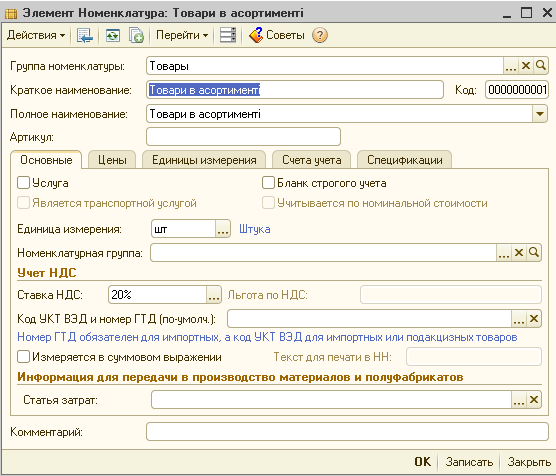Image resolution: width=556 pixels, height=476 pixels.
Task: Open the list settings toolbar icon
Action: 227,35
